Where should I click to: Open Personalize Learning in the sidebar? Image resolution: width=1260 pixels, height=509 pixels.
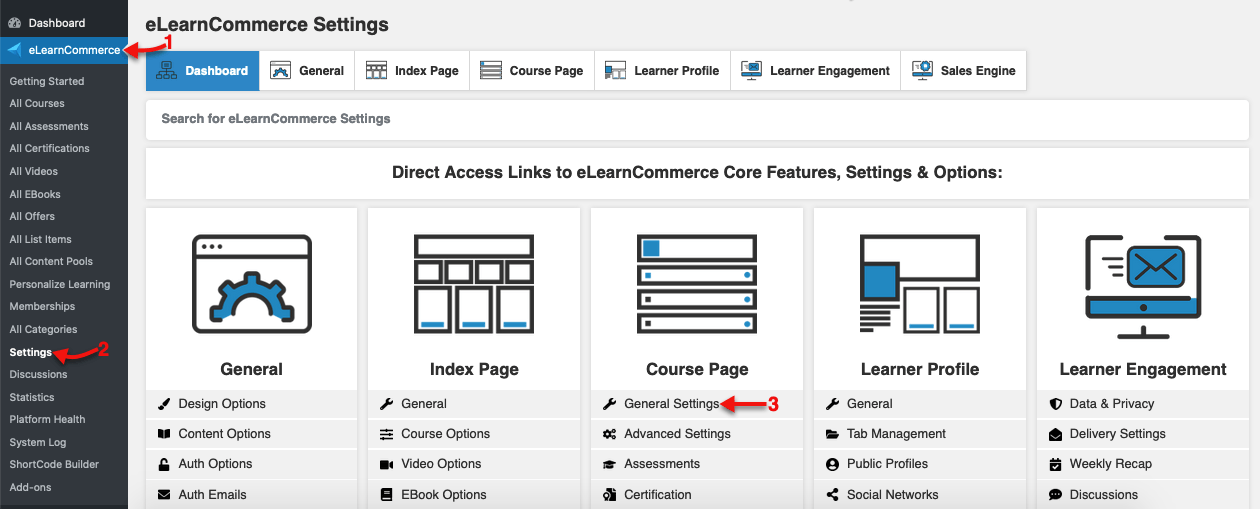tap(60, 284)
